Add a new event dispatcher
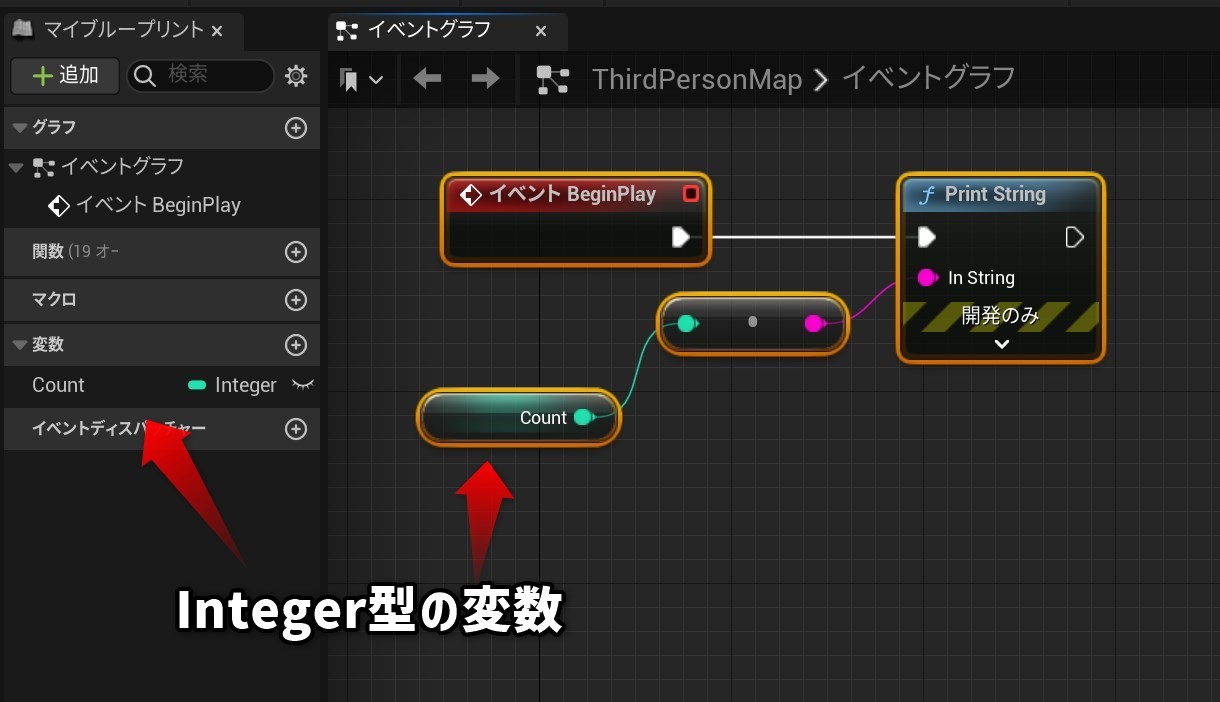The image size is (1220, 702). point(296,428)
